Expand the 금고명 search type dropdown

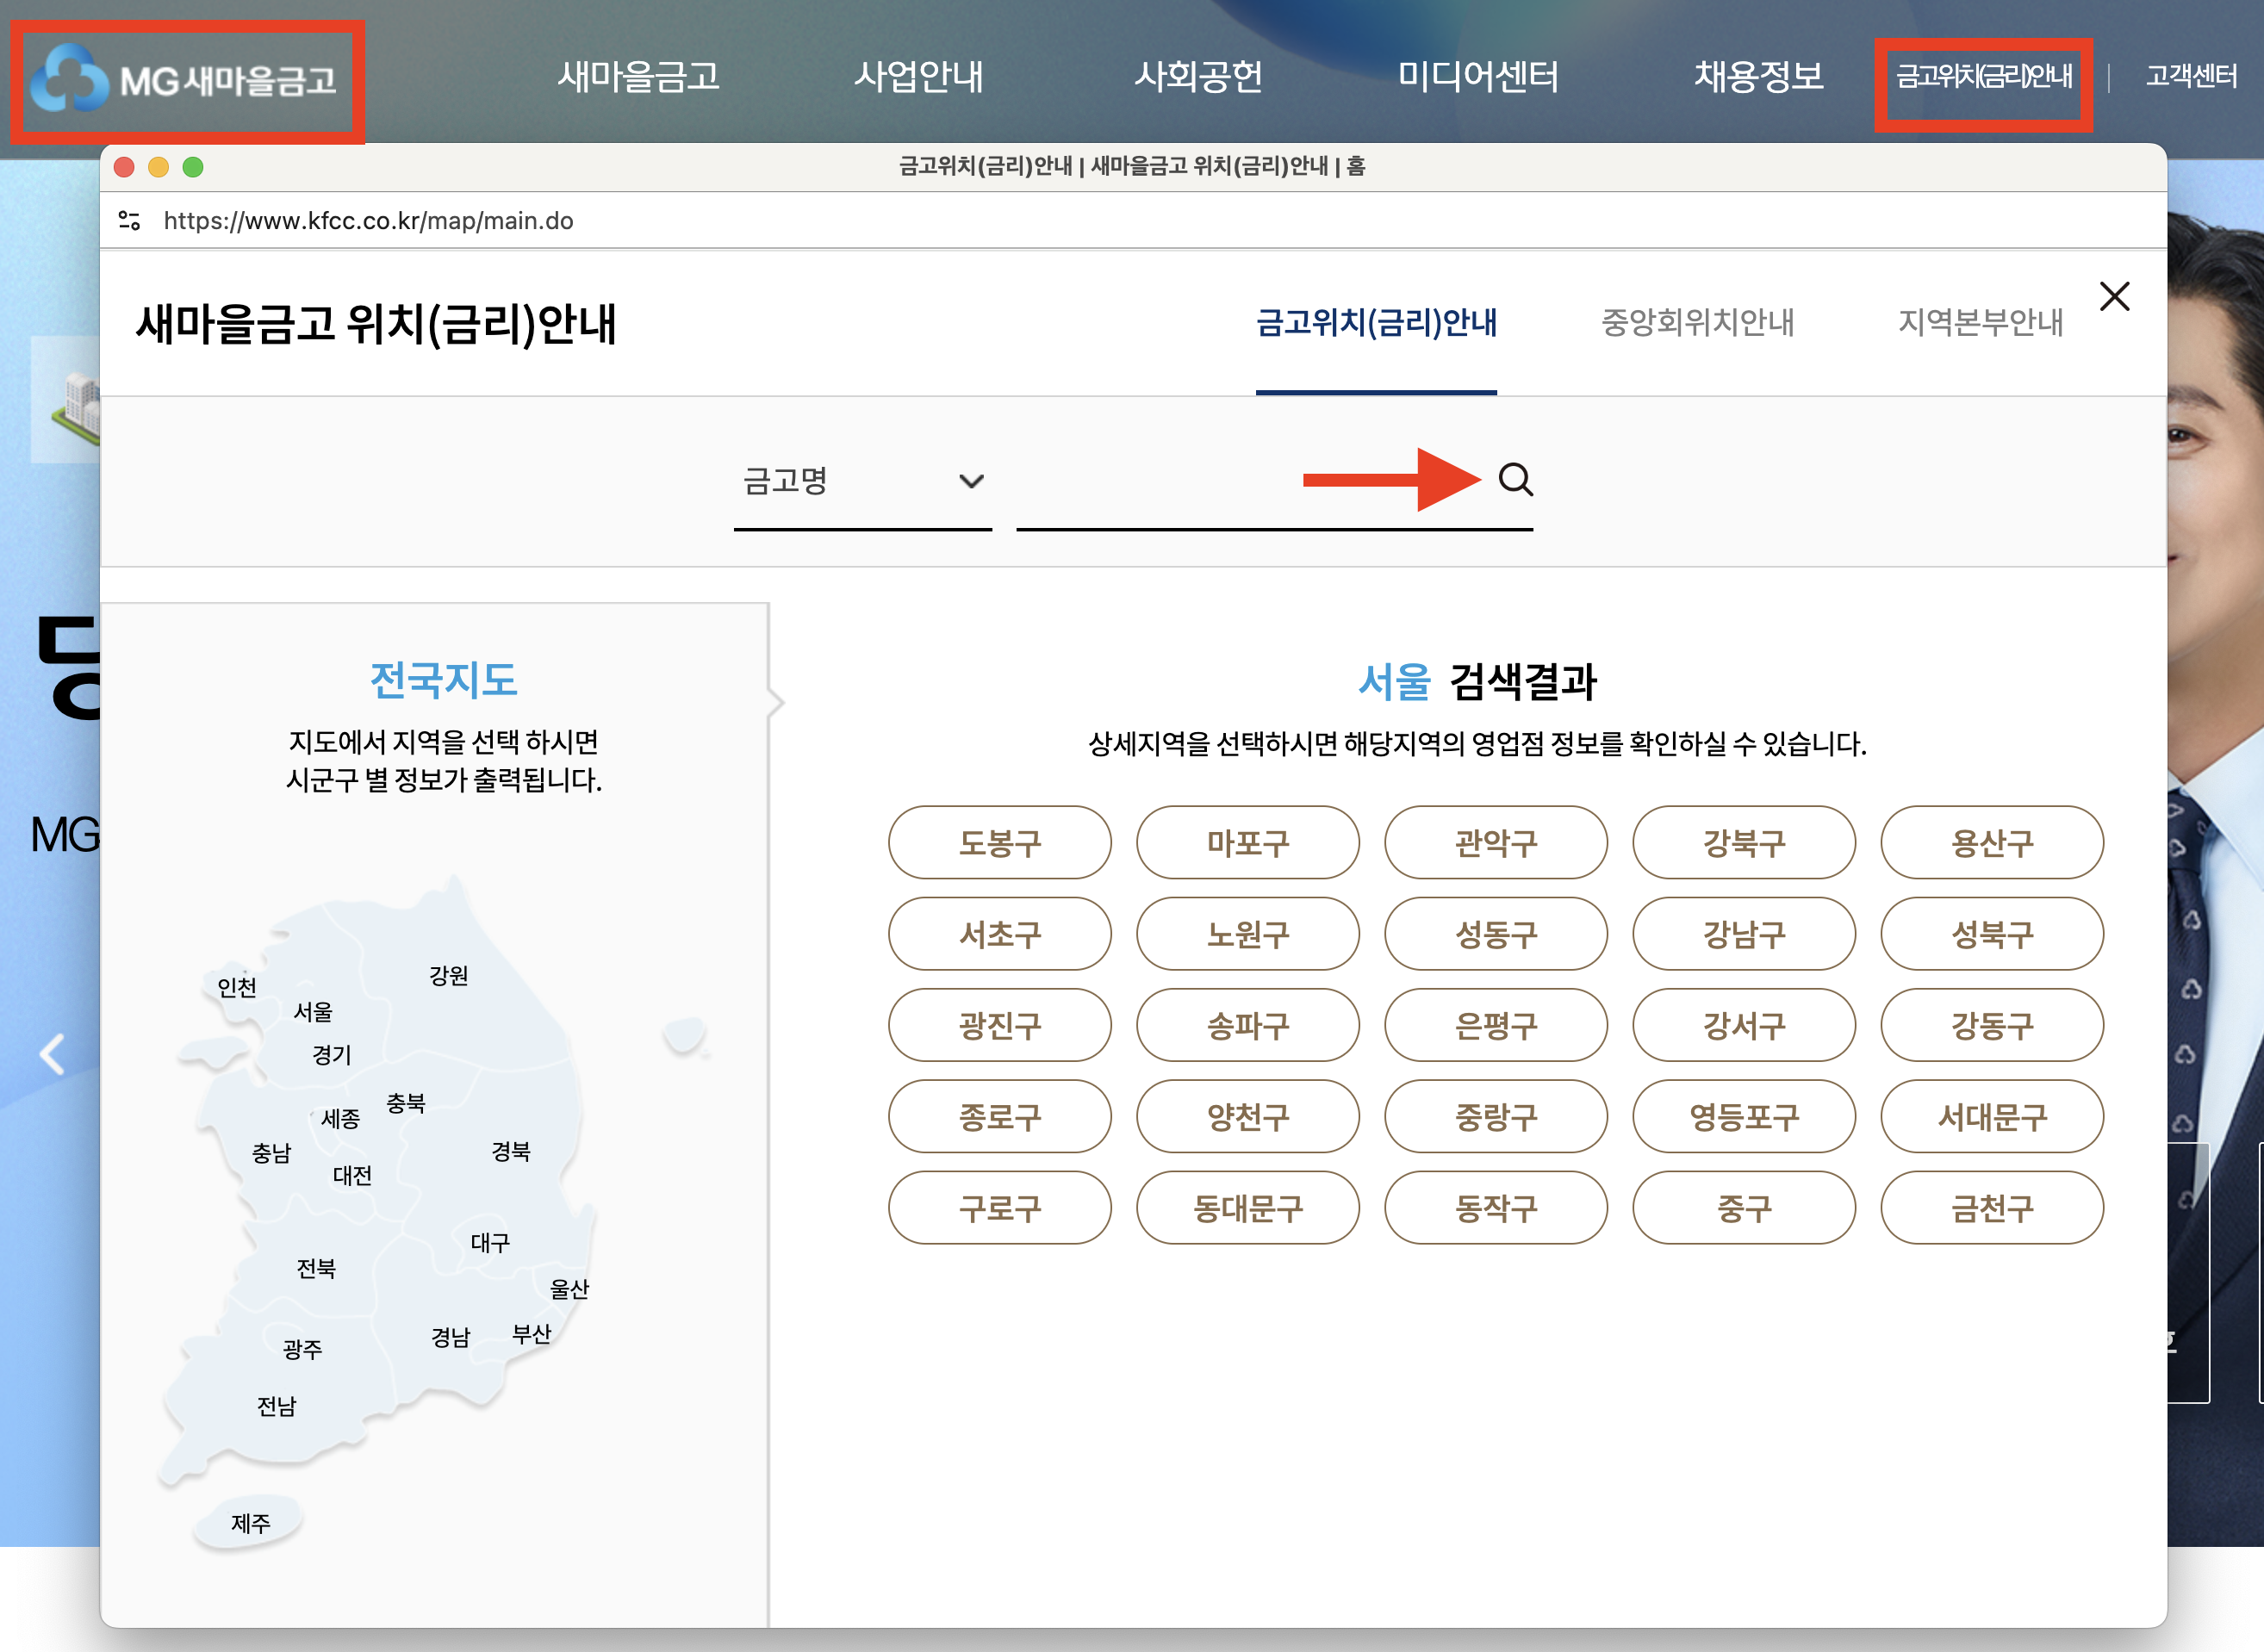[x=862, y=481]
